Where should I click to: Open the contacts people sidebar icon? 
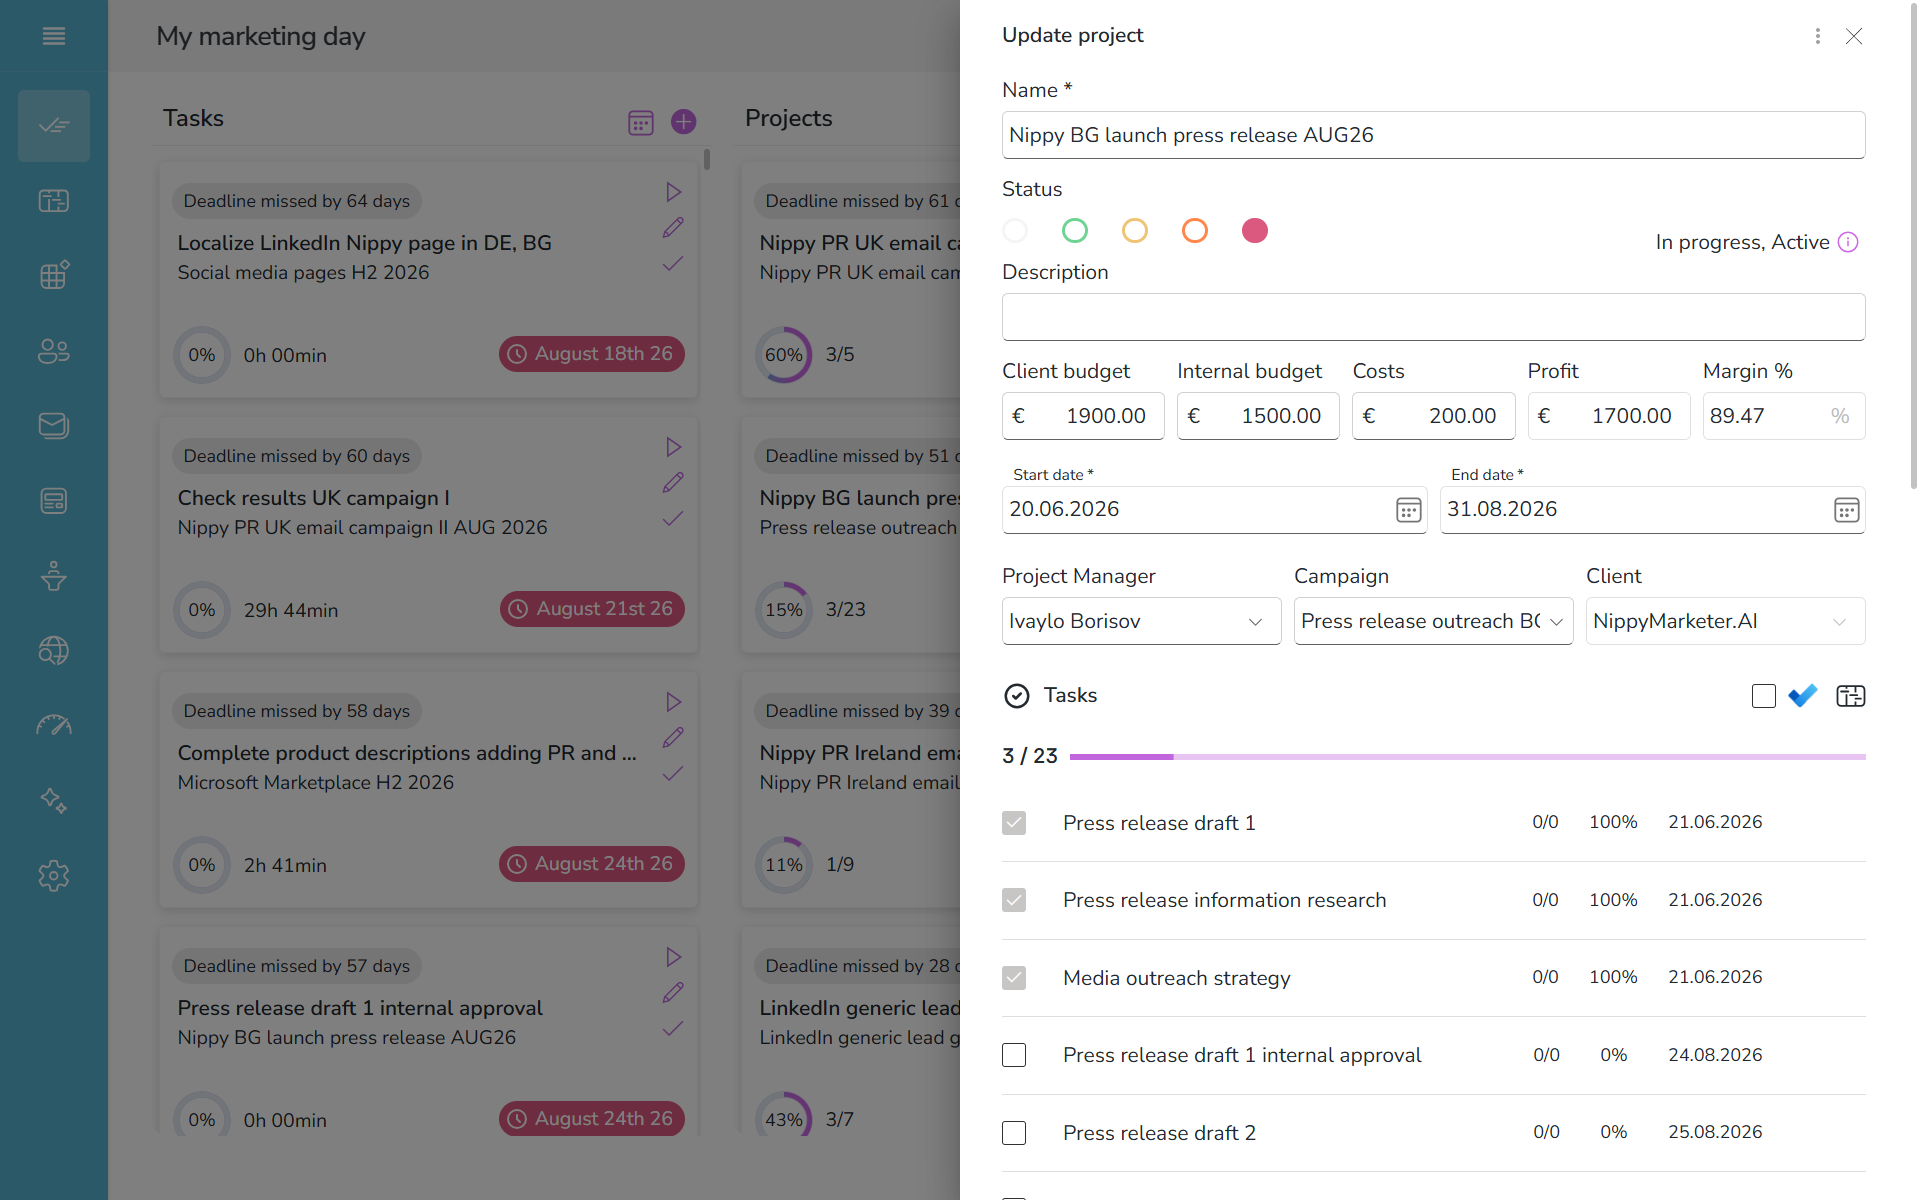coord(54,351)
